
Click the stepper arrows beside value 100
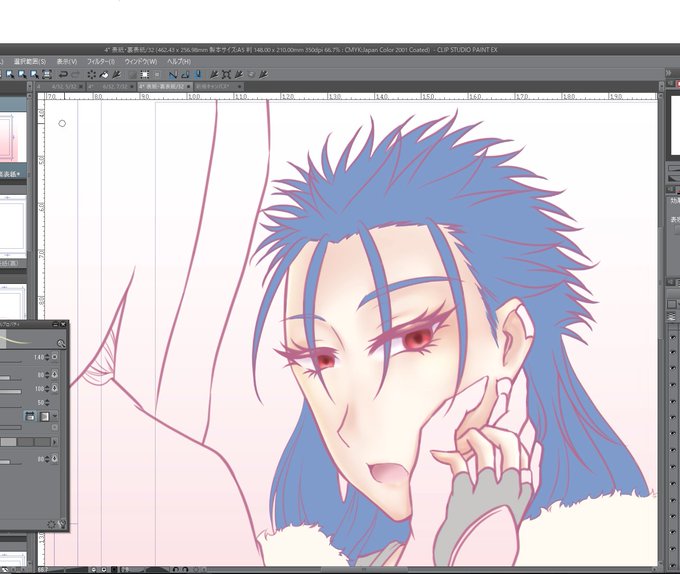(47, 389)
